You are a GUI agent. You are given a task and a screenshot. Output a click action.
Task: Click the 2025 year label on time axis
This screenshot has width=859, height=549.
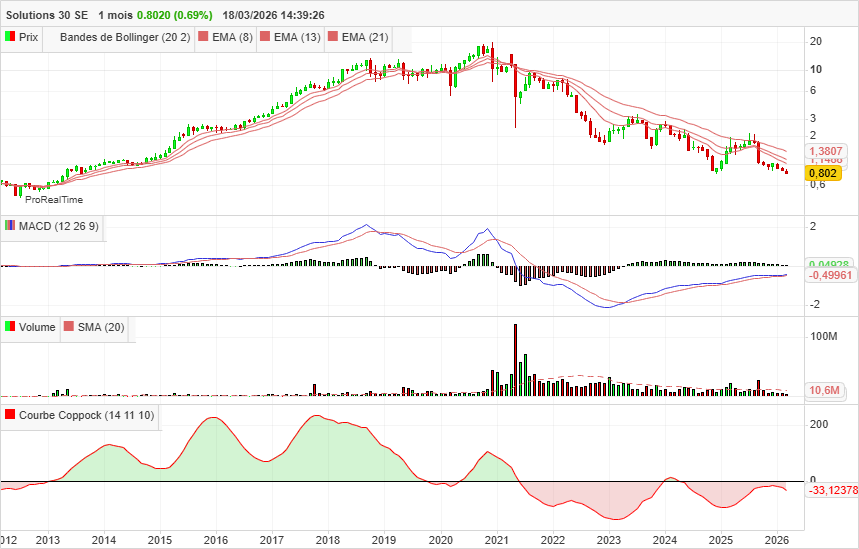pos(721,540)
